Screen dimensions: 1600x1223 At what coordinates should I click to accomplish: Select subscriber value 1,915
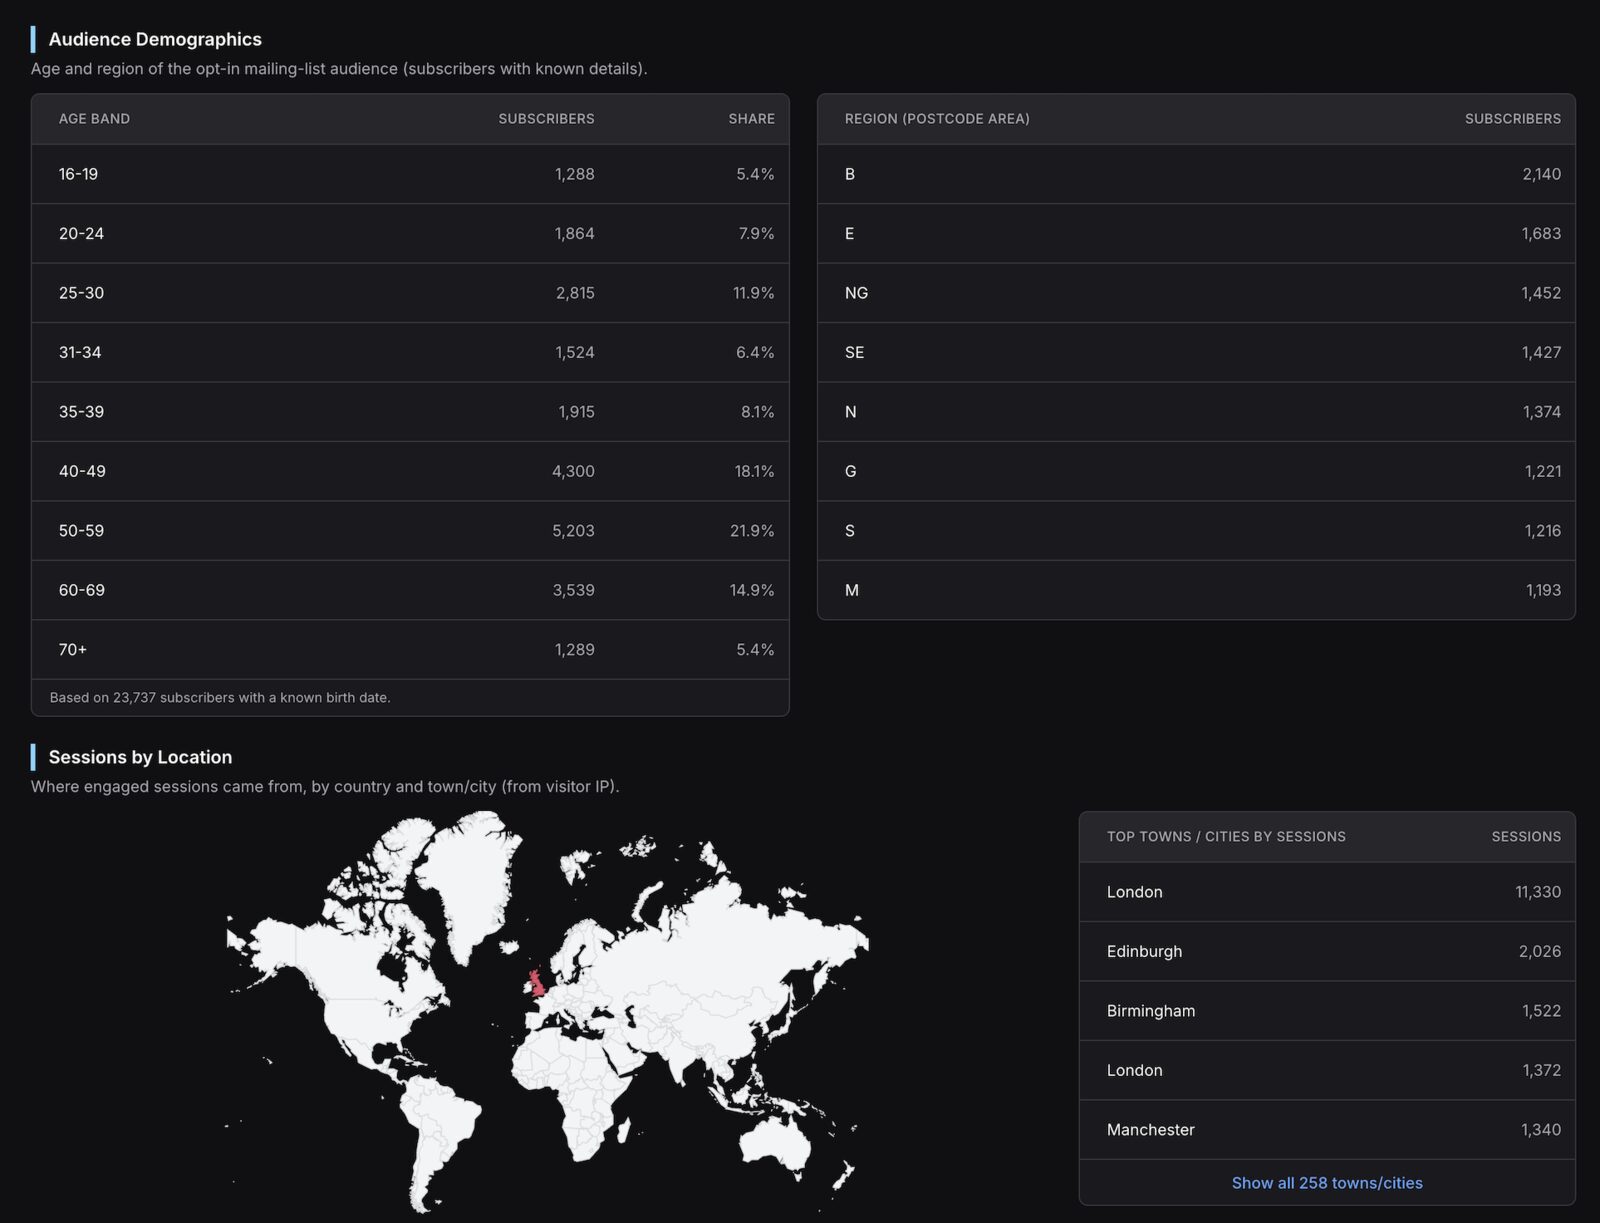576,412
